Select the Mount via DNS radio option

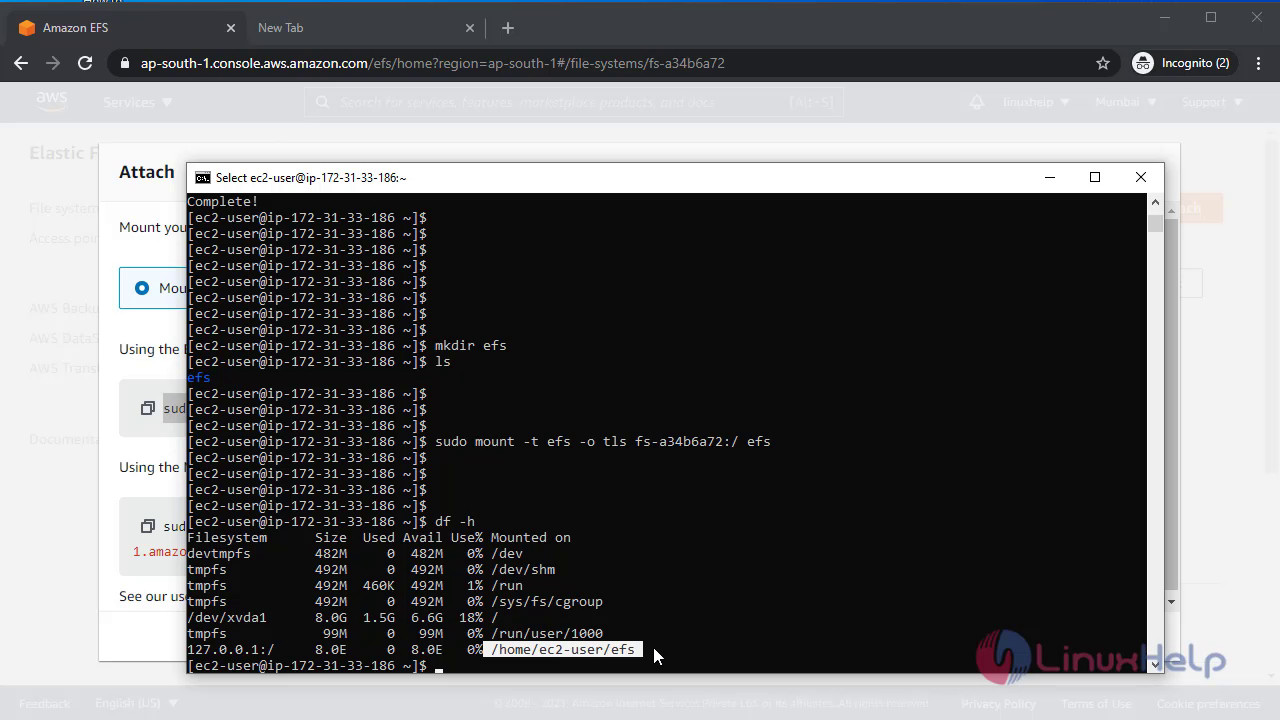click(142, 288)
